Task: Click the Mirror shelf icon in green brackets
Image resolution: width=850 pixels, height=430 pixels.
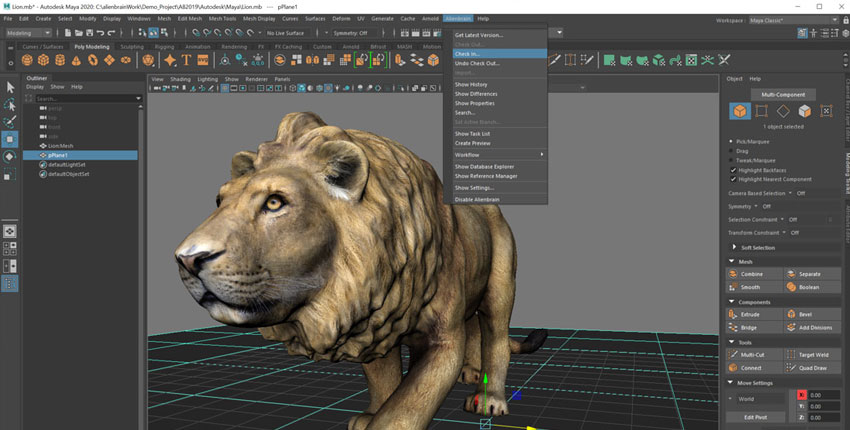Action: point(361,60)
